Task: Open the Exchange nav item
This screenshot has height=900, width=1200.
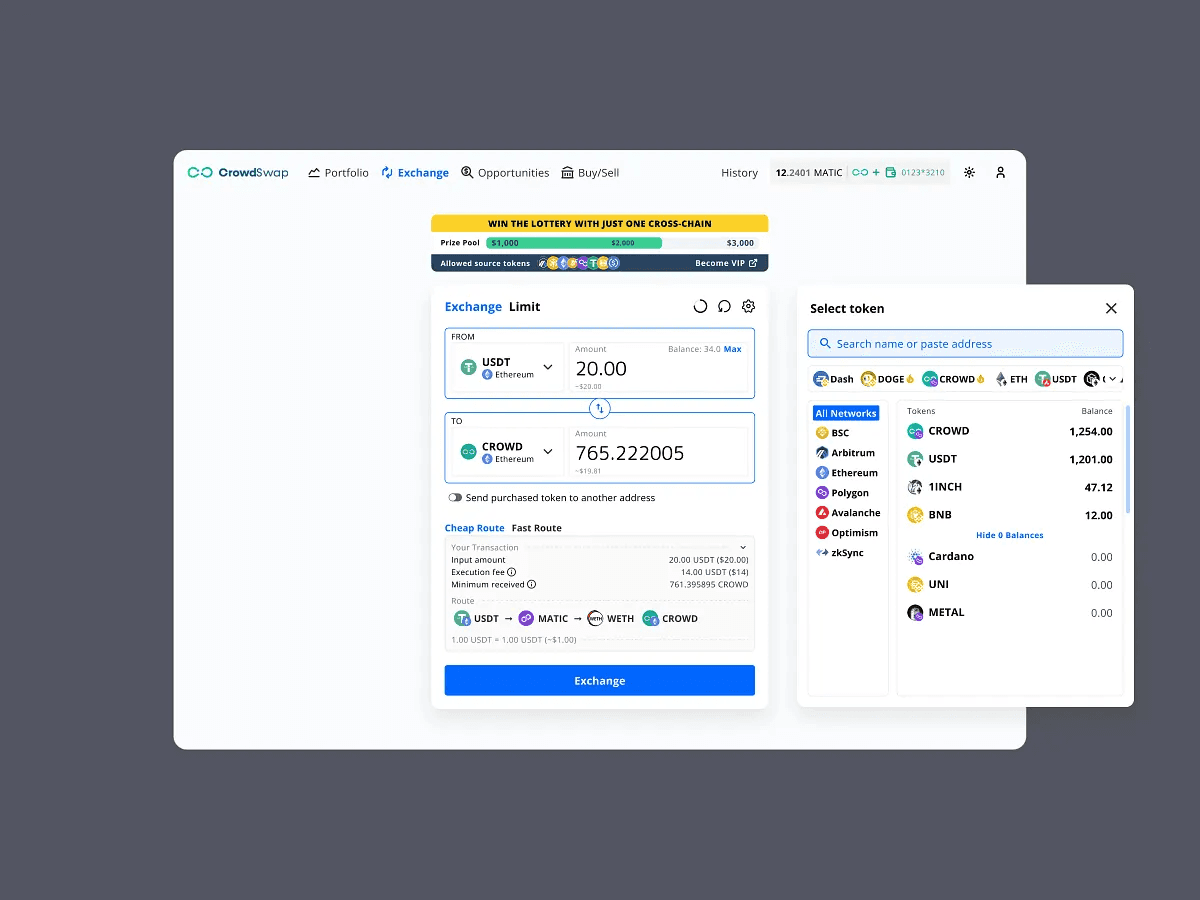Action: pos(415,173)
